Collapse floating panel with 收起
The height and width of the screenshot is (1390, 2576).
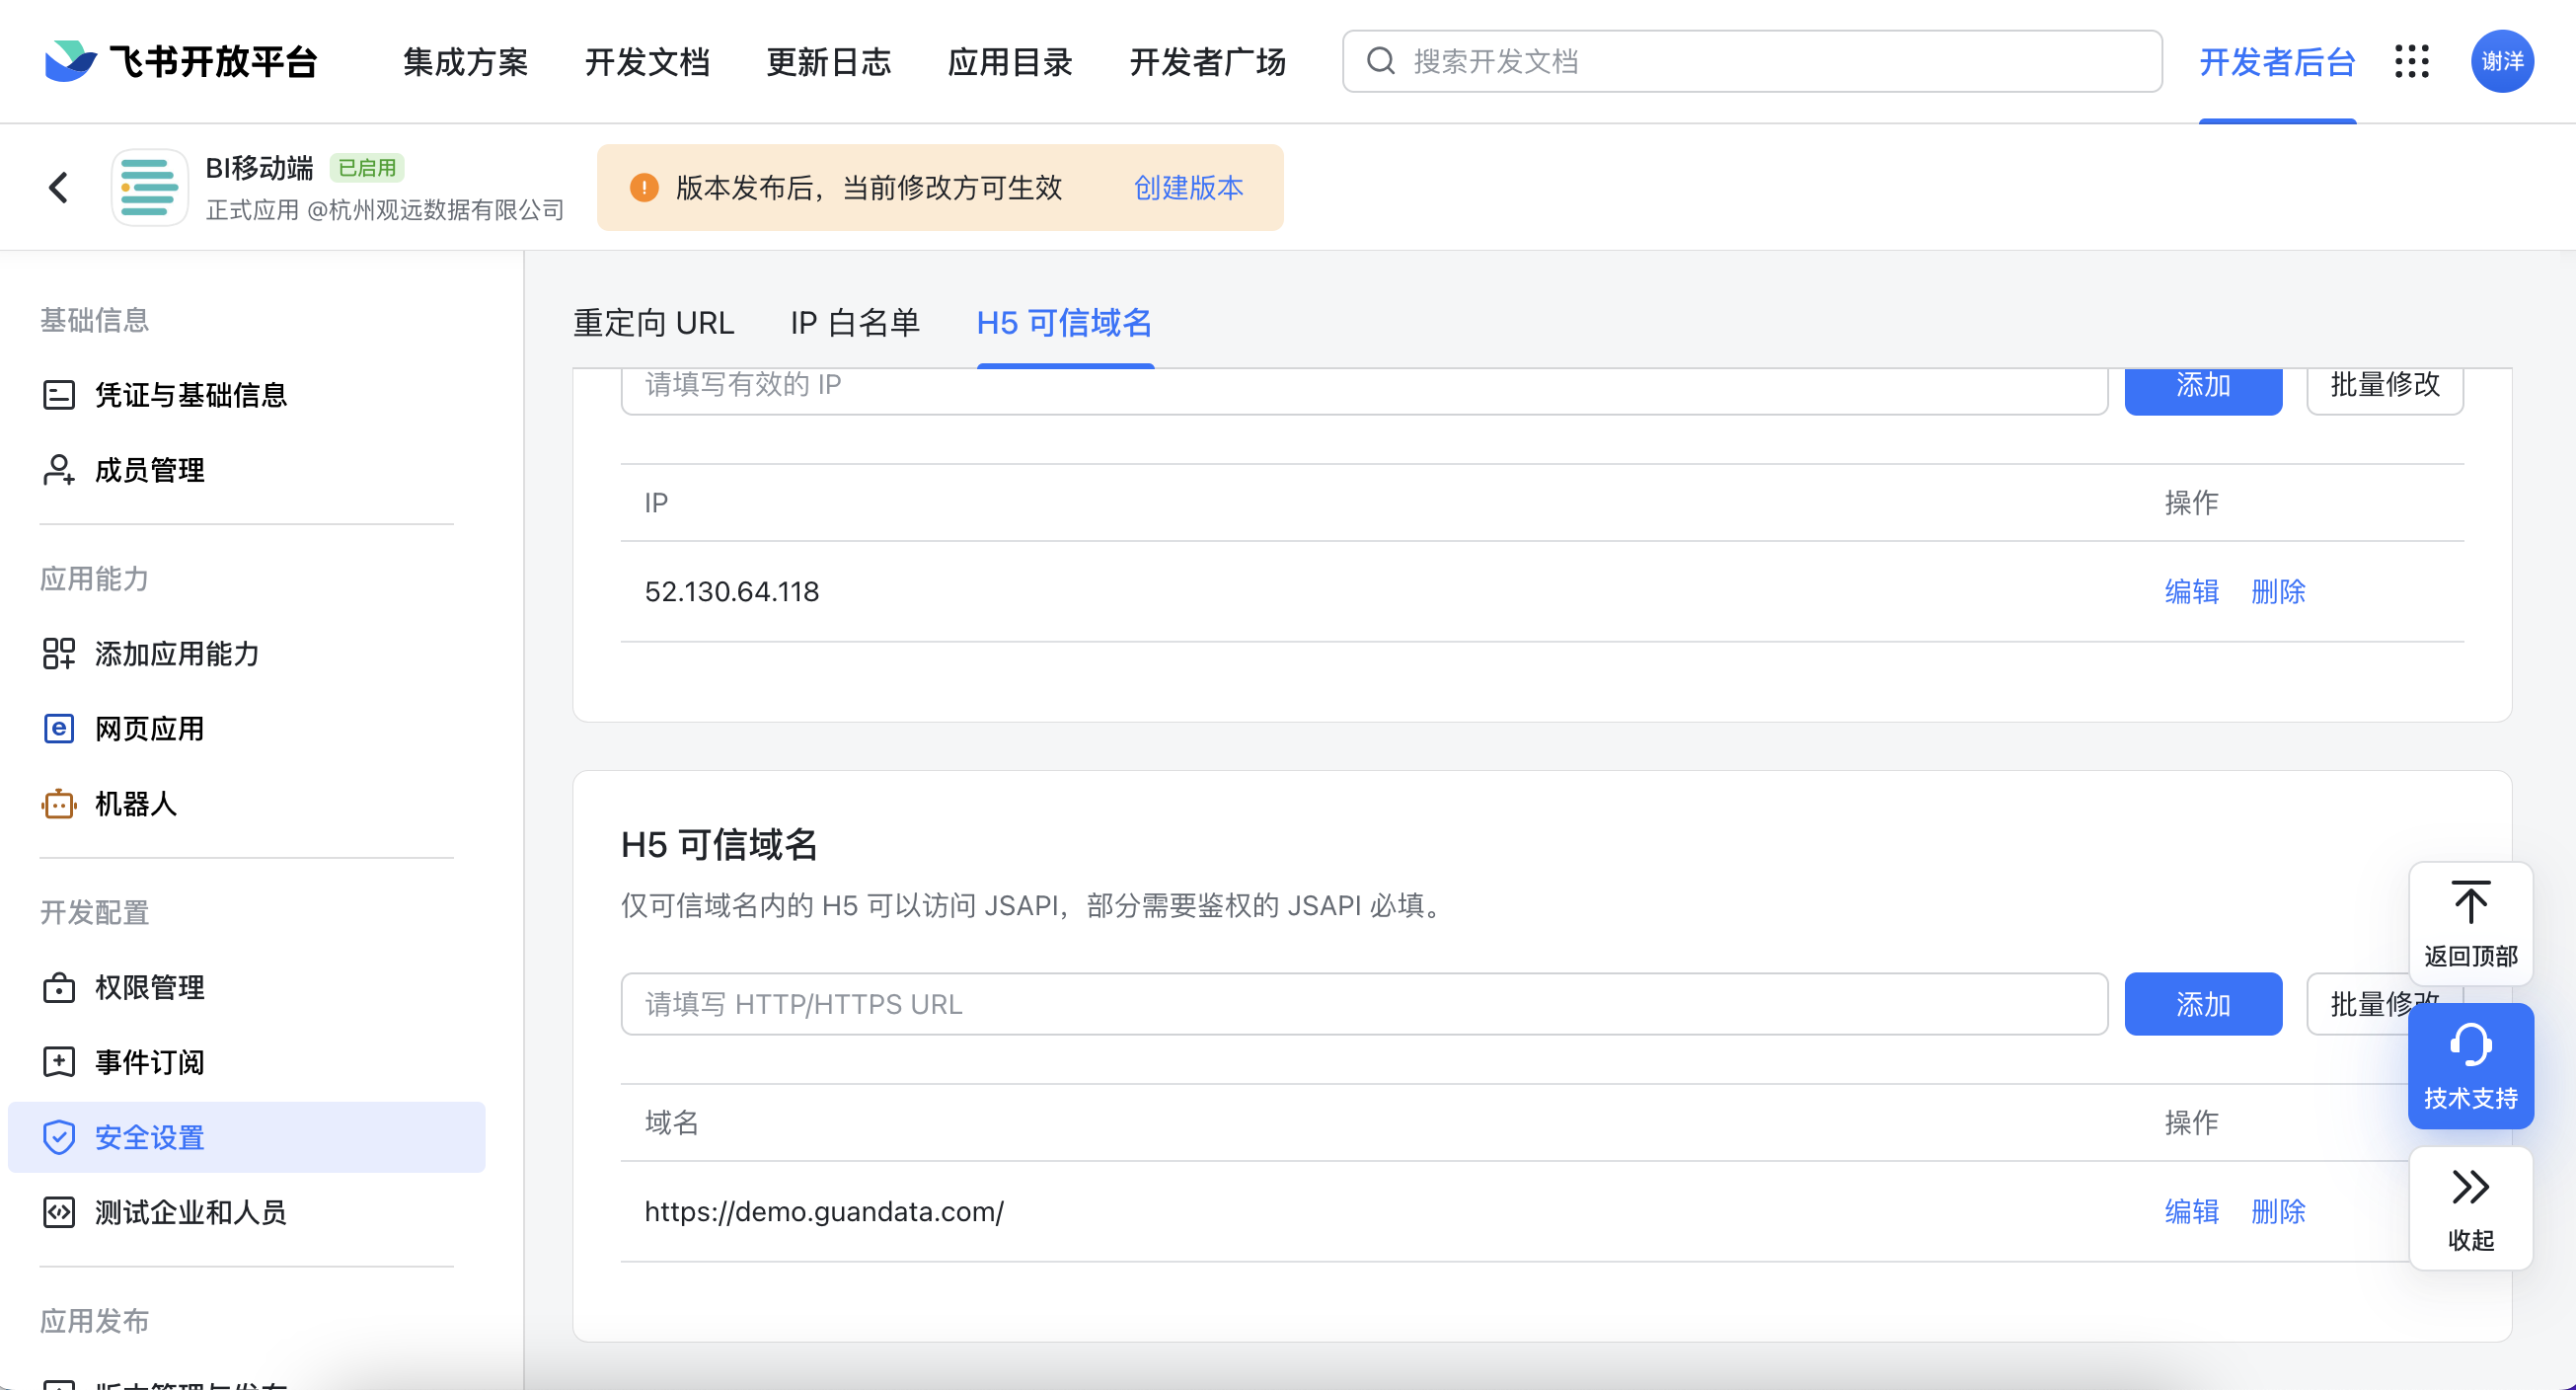pos(2470,1208)
